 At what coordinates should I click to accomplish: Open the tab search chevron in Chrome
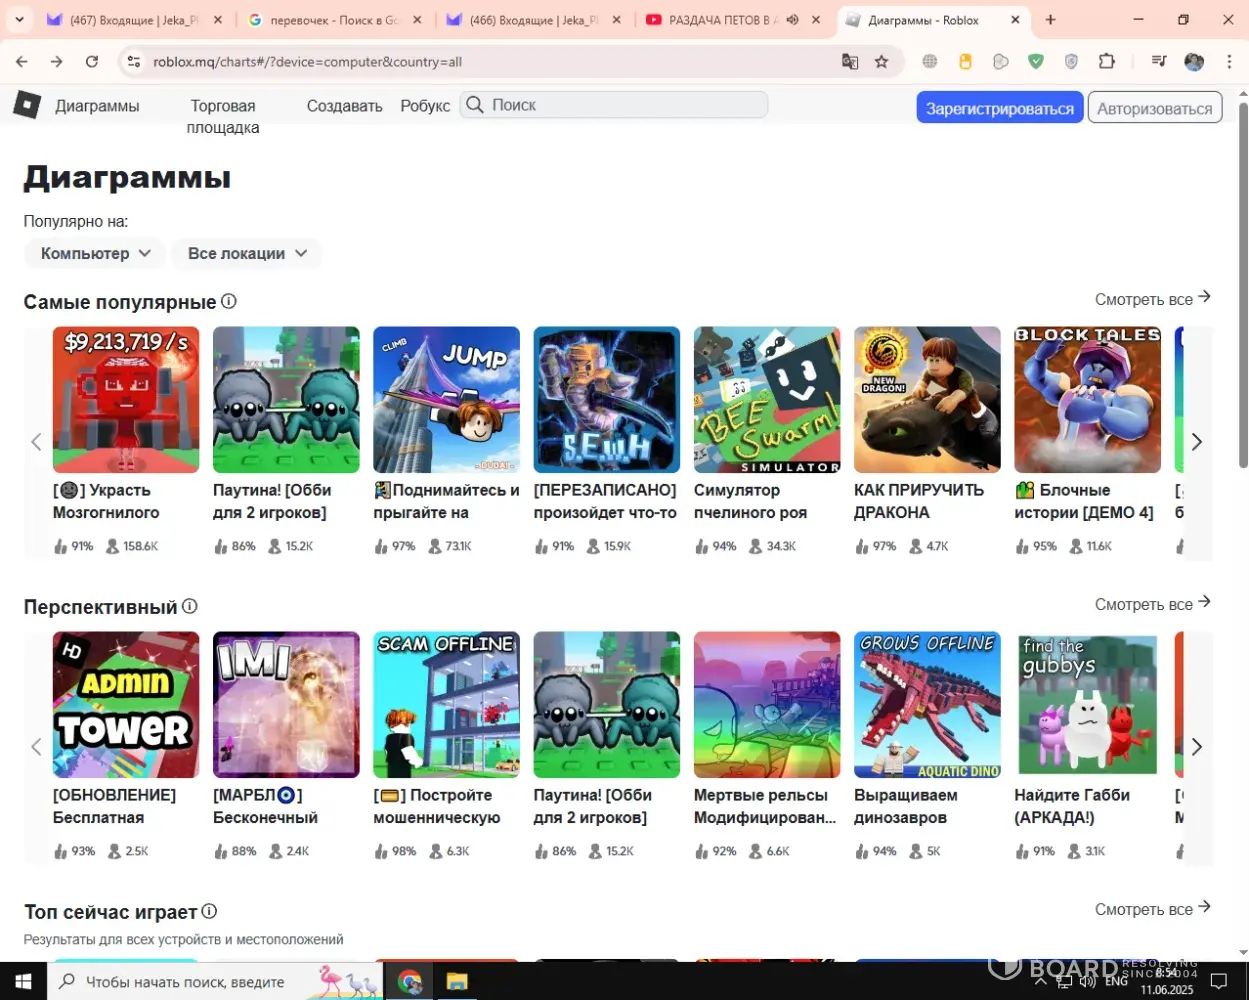[x=18, y=20]
